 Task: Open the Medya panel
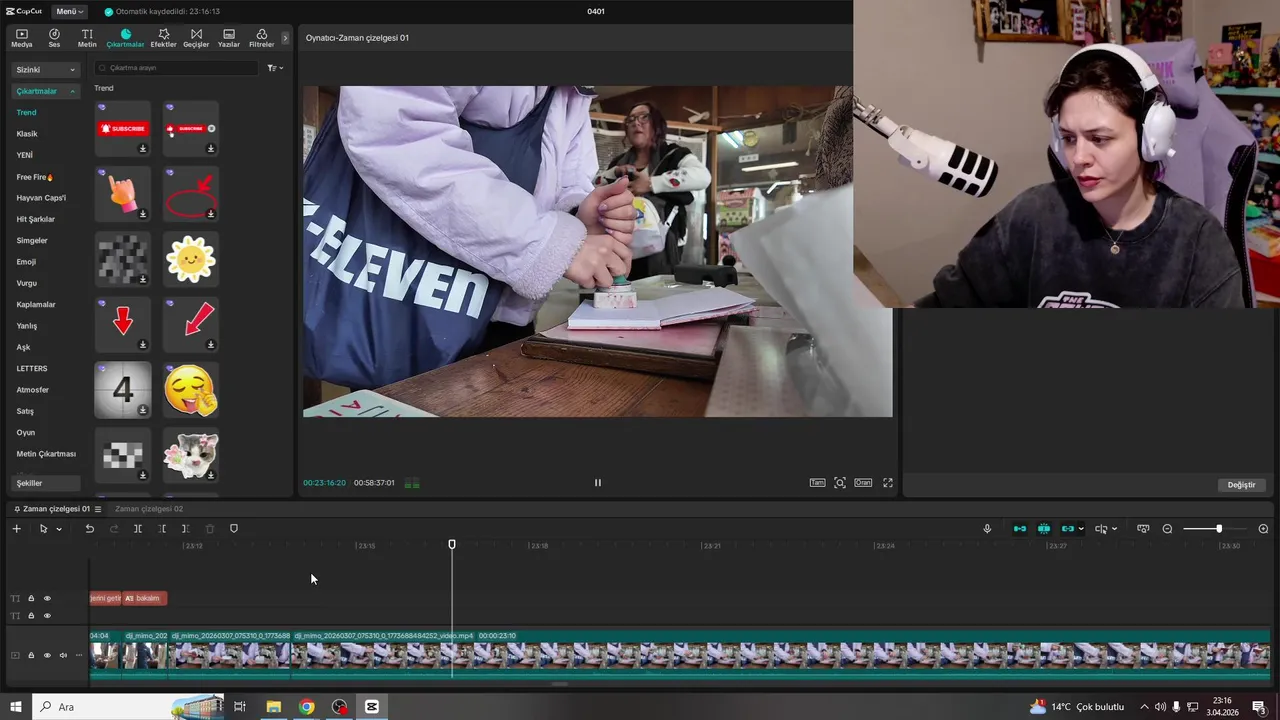point(22,38)
